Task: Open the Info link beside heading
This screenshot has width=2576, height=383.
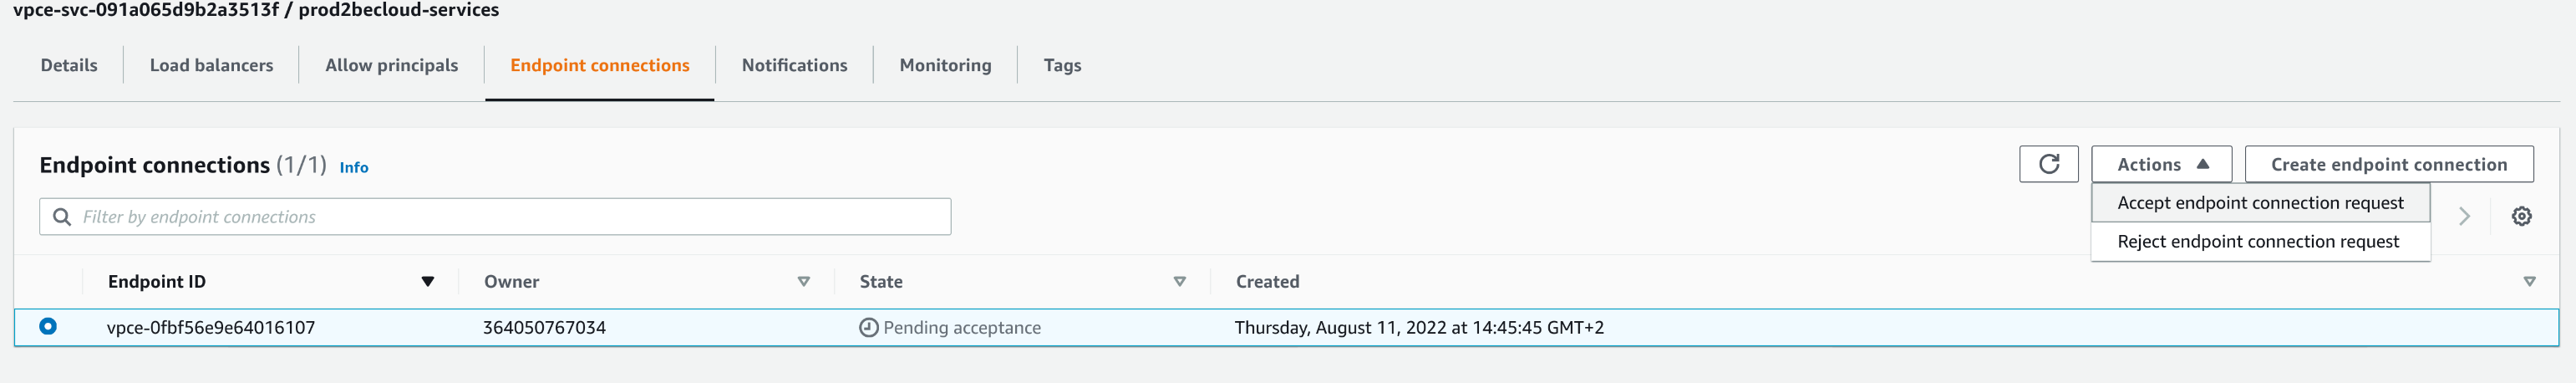Action: [x=354, y=168]
